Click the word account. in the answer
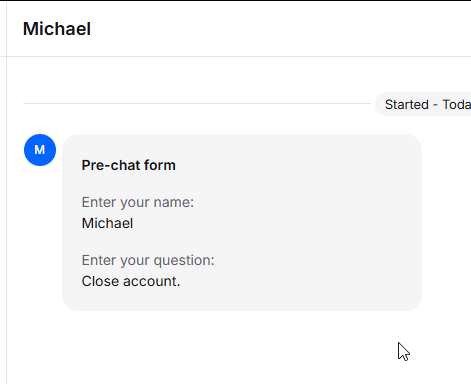This screenshot has height=384, width=471. 152,281
